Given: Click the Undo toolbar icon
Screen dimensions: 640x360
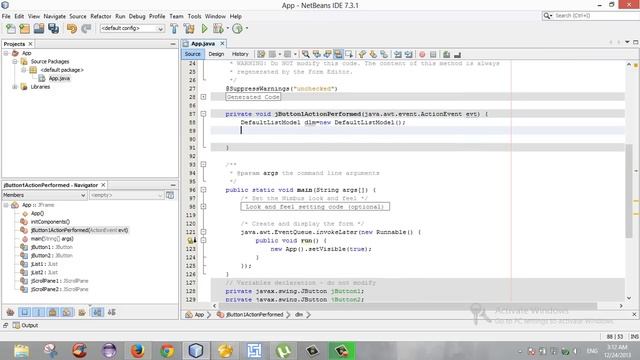Looking at the screenshot, I should [72, 29].
